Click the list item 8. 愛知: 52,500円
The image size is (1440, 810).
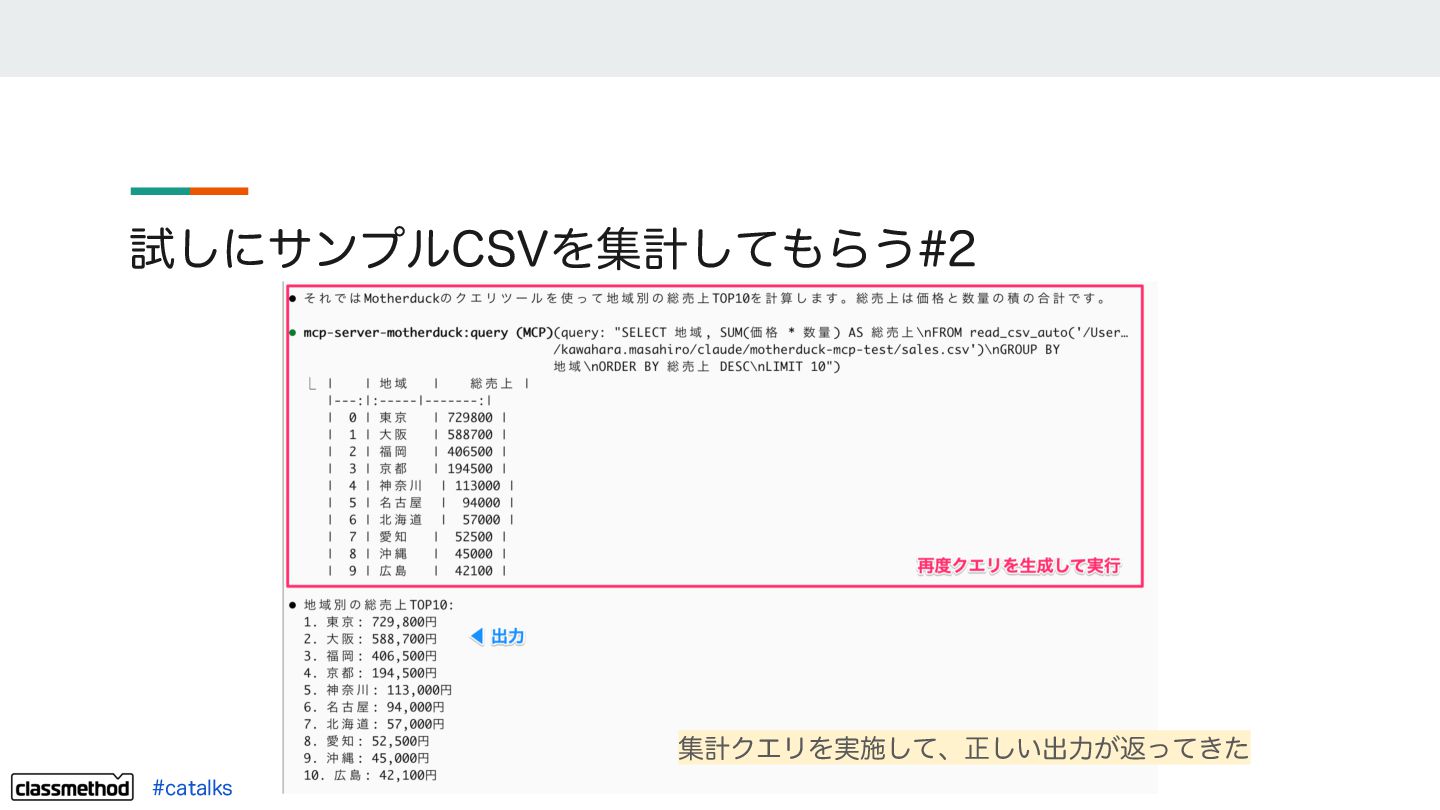tap(366, 741)
